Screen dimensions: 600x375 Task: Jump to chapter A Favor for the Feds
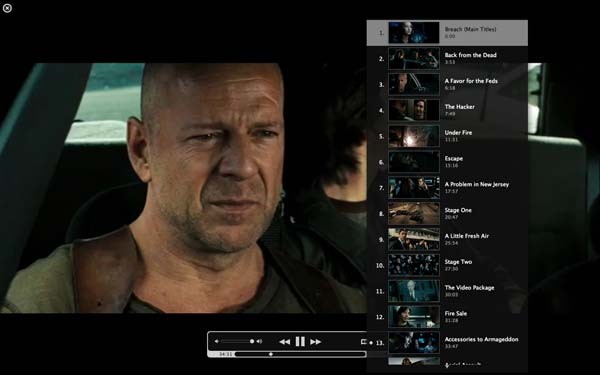(447, 85)
